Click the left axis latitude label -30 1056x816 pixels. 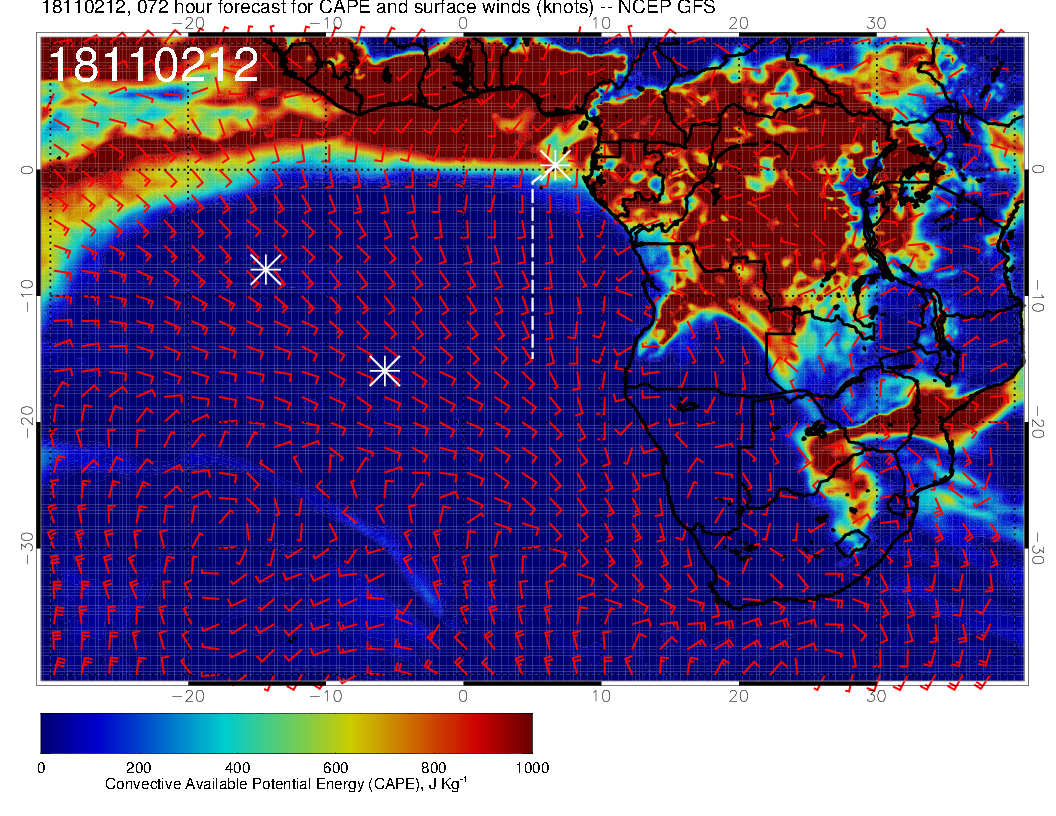[x=27, y=548]
